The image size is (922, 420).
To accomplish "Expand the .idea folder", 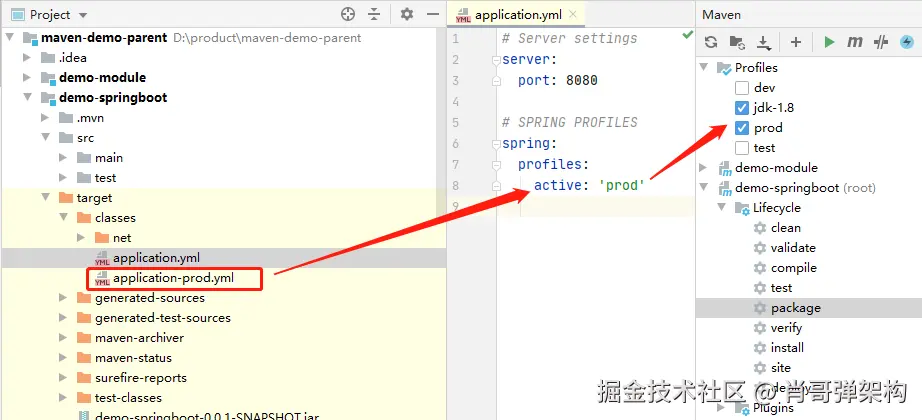I will click(x=27, y=58).
